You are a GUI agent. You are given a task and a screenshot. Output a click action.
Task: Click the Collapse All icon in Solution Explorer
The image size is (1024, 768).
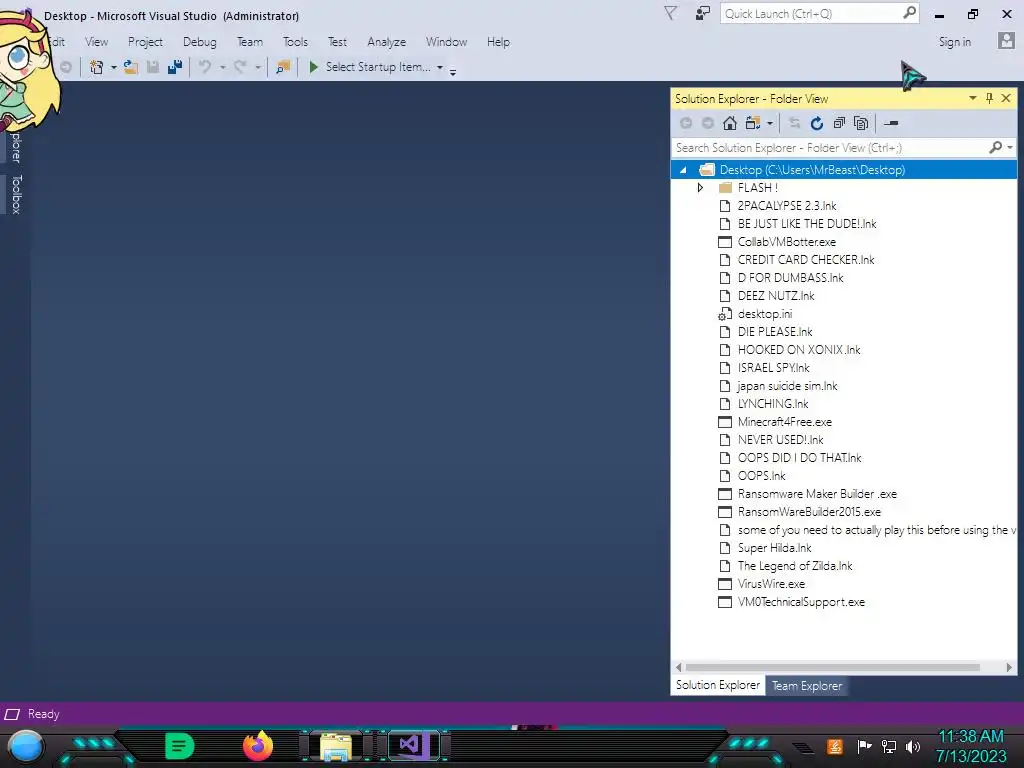(839, 123)
